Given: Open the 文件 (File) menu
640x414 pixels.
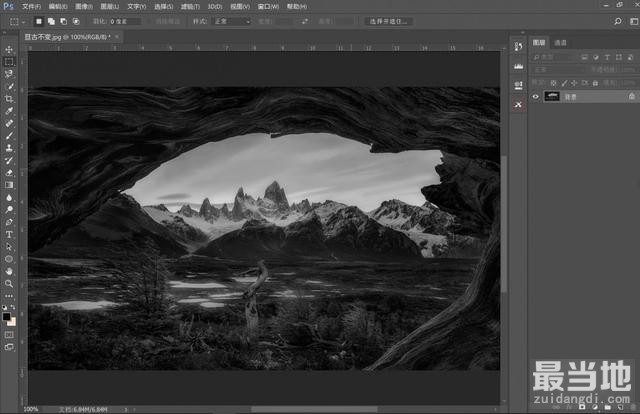Looking at the screenshot, I should coord(31,6).
